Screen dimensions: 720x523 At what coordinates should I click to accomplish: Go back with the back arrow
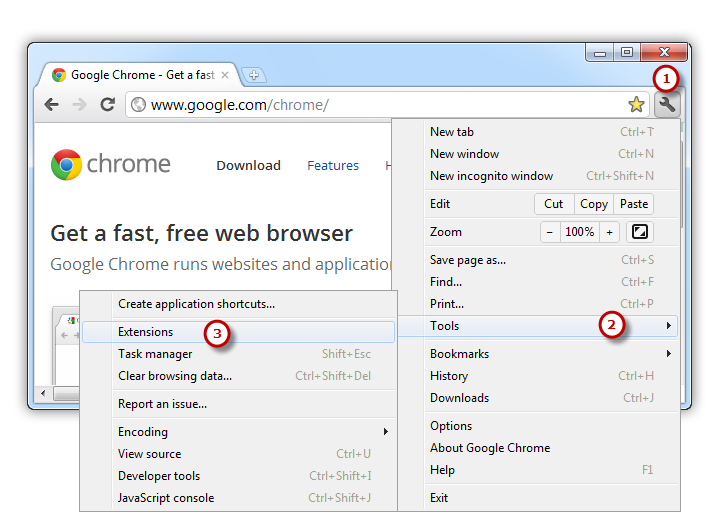[52, 105]
